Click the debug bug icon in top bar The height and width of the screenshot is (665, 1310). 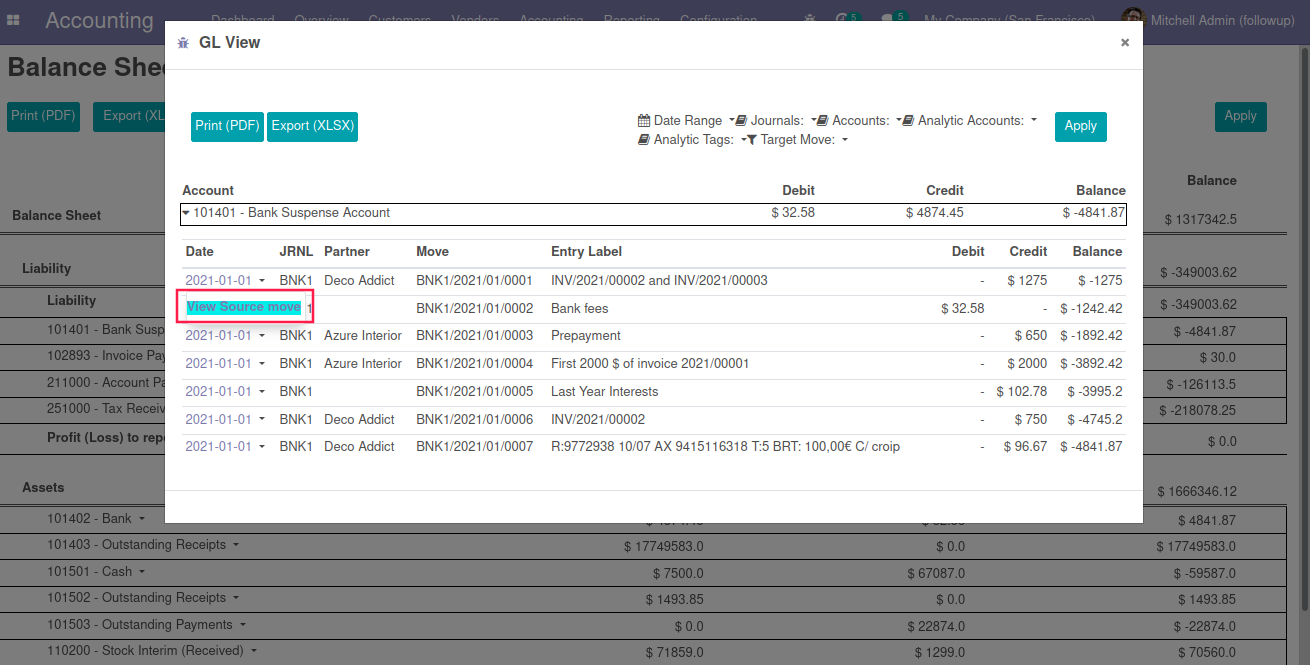(x=809, y=19)
